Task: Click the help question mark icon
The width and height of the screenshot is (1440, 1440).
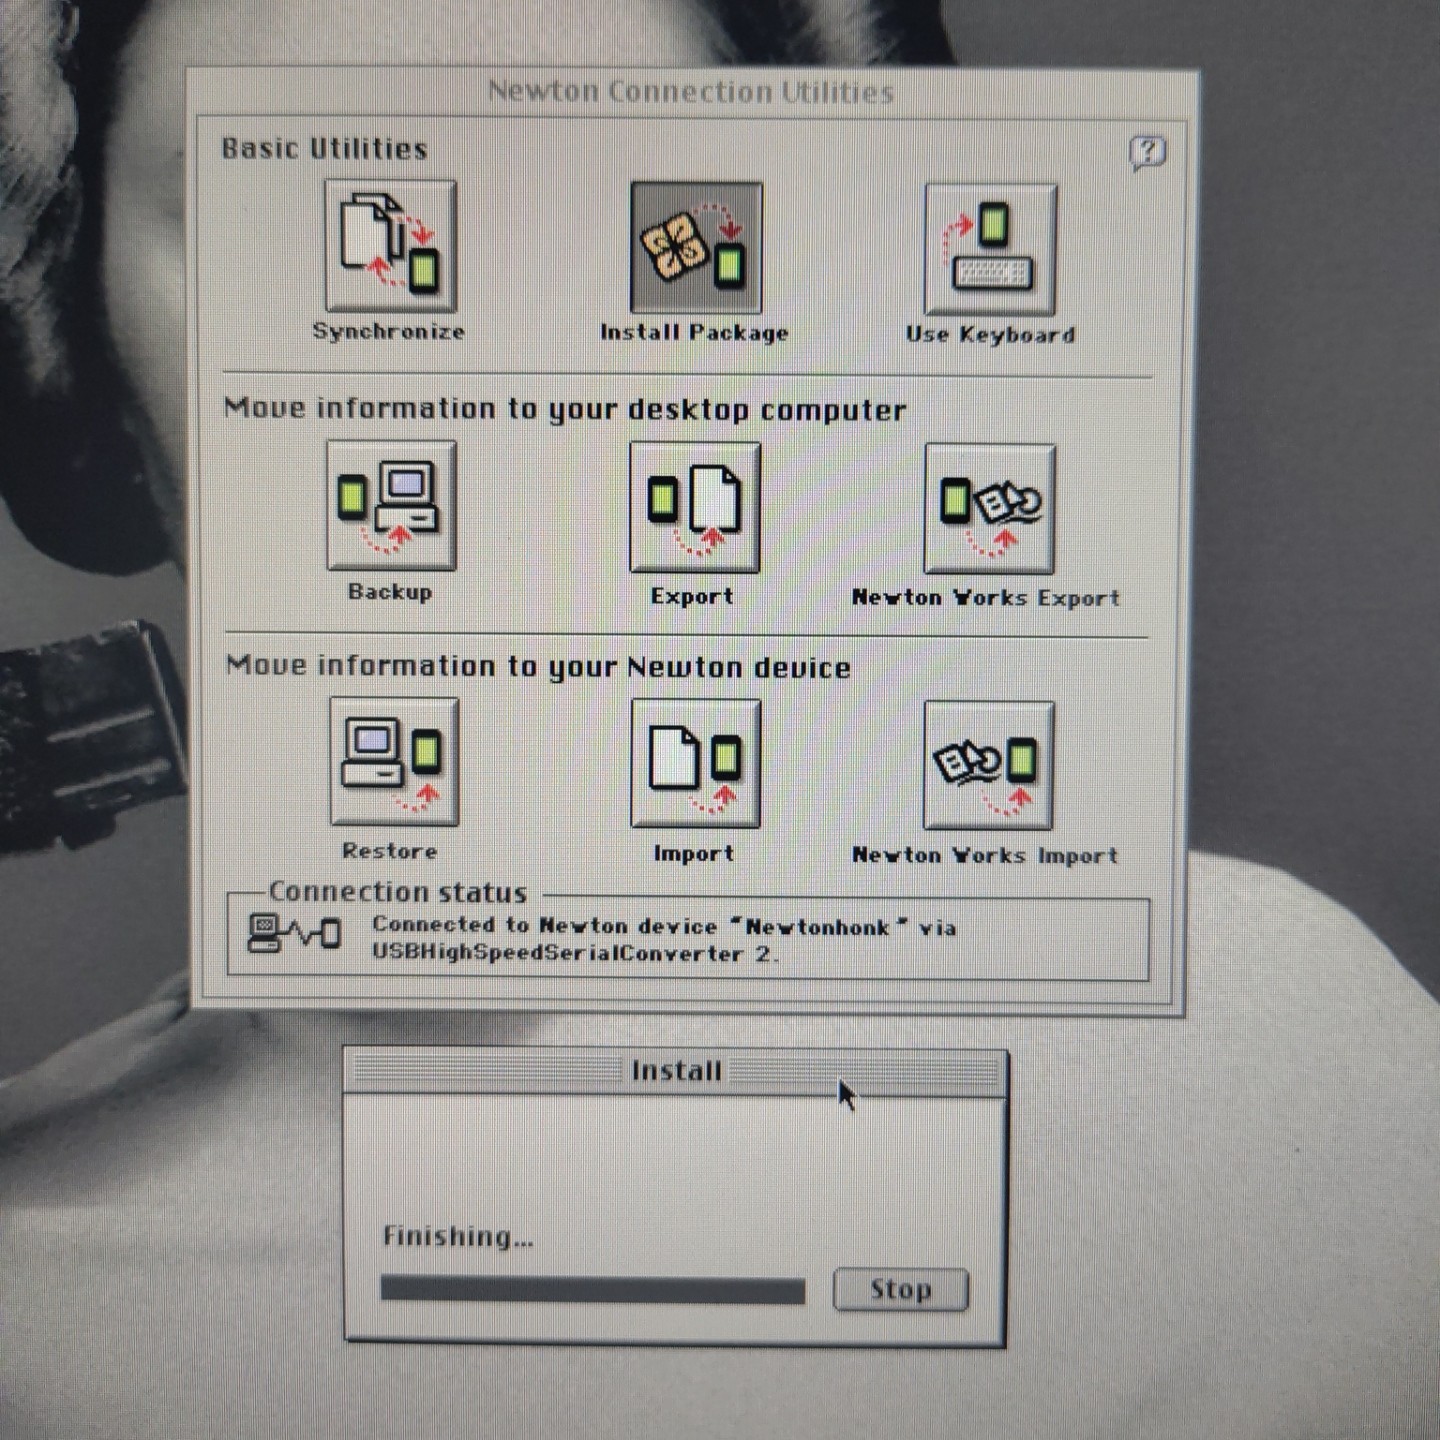Action: click(1147, 153)
